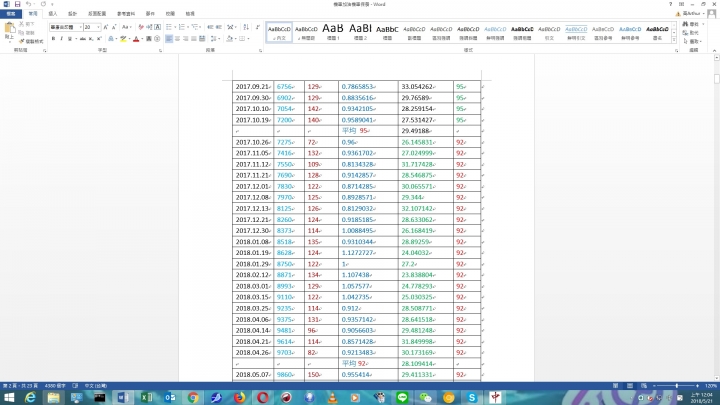Screen dimensions: 720x405
Task: Click the Format Painter button
Action: point(31,41)
